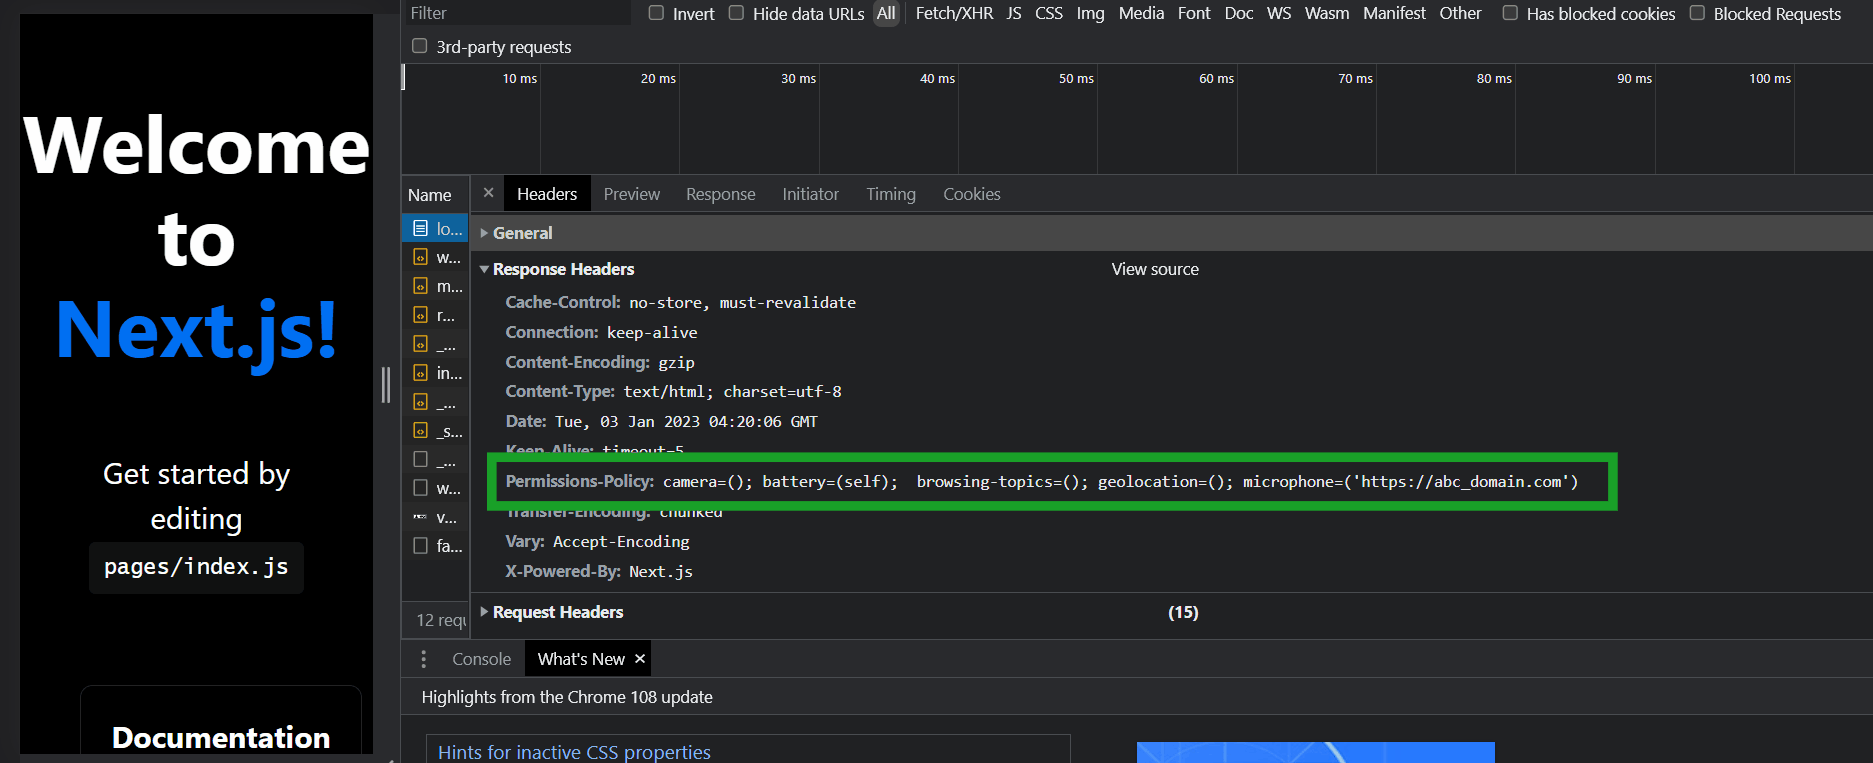The height and width of the screenshot is (763, 1873).
Task: Collapse the Response Headers section
Action: tap(485, 269)
